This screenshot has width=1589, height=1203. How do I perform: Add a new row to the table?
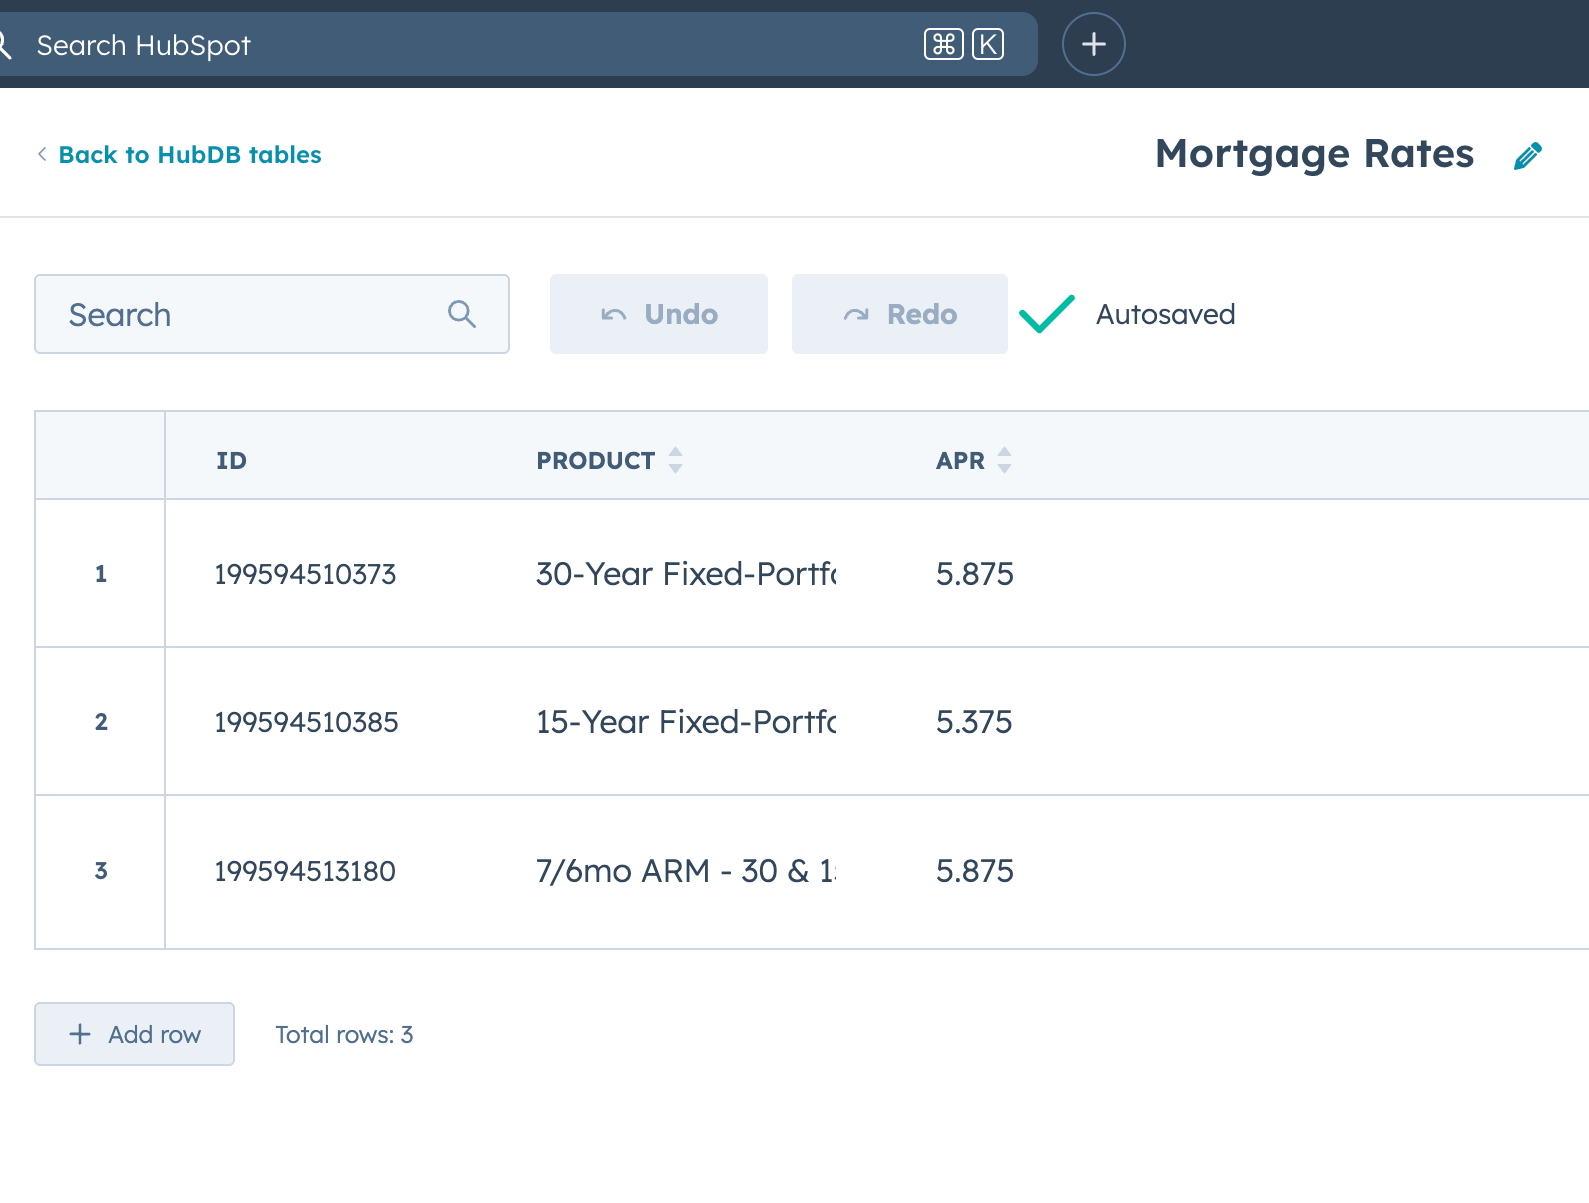(x=135, y=1034)
